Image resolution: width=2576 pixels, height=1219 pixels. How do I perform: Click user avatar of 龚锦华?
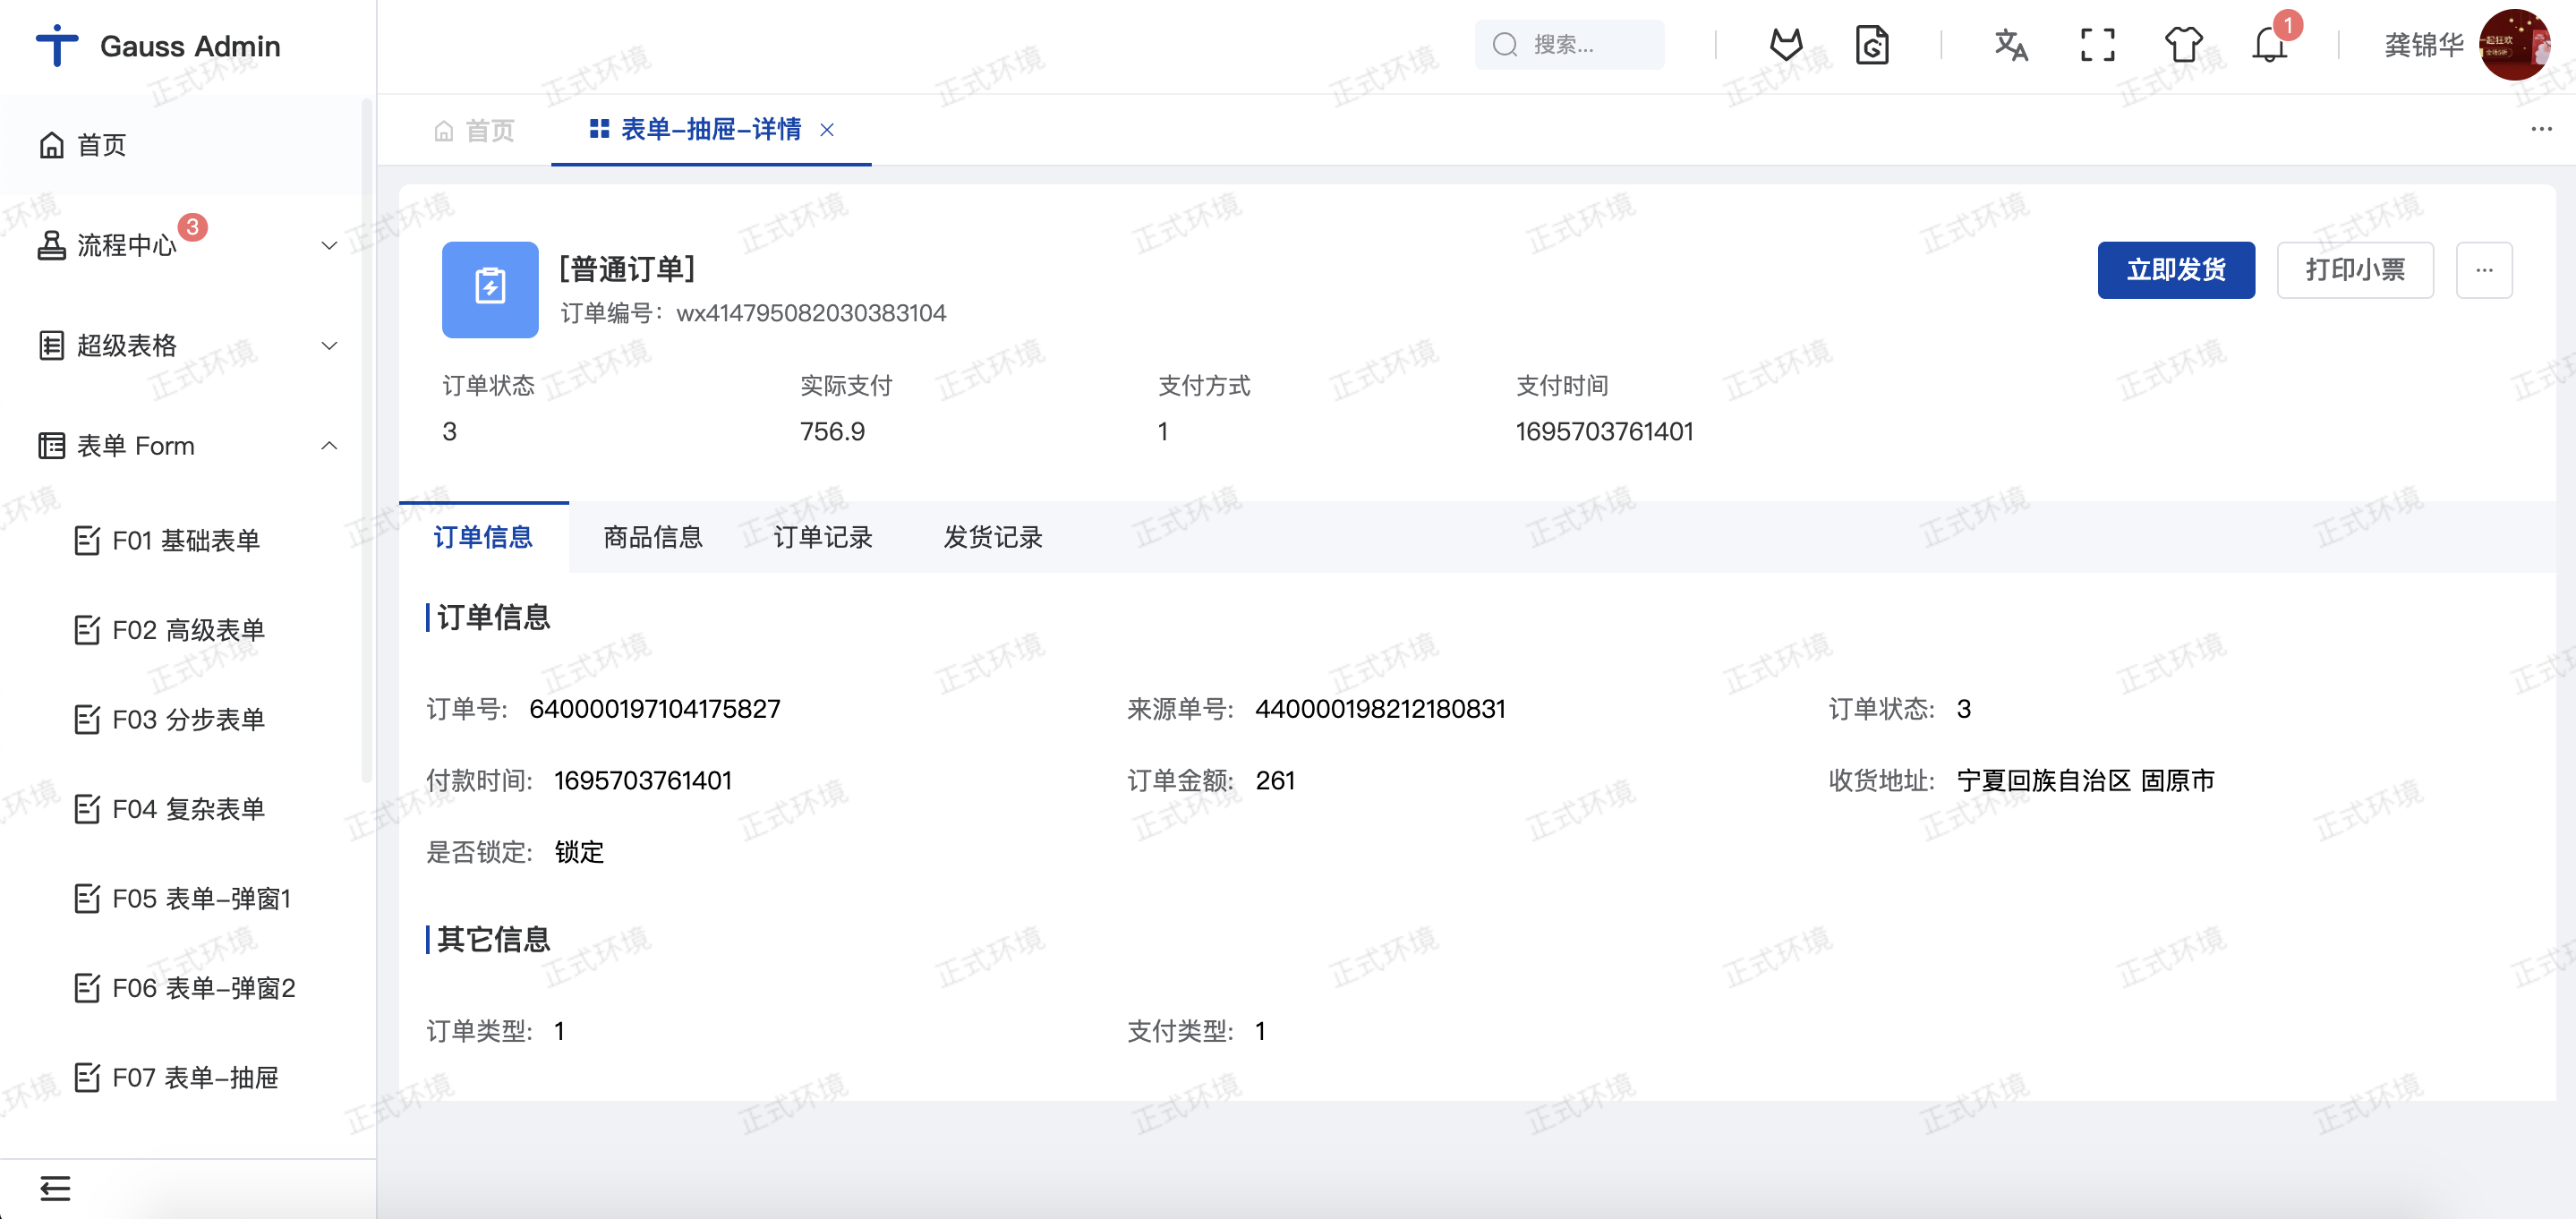(2514, 45)
